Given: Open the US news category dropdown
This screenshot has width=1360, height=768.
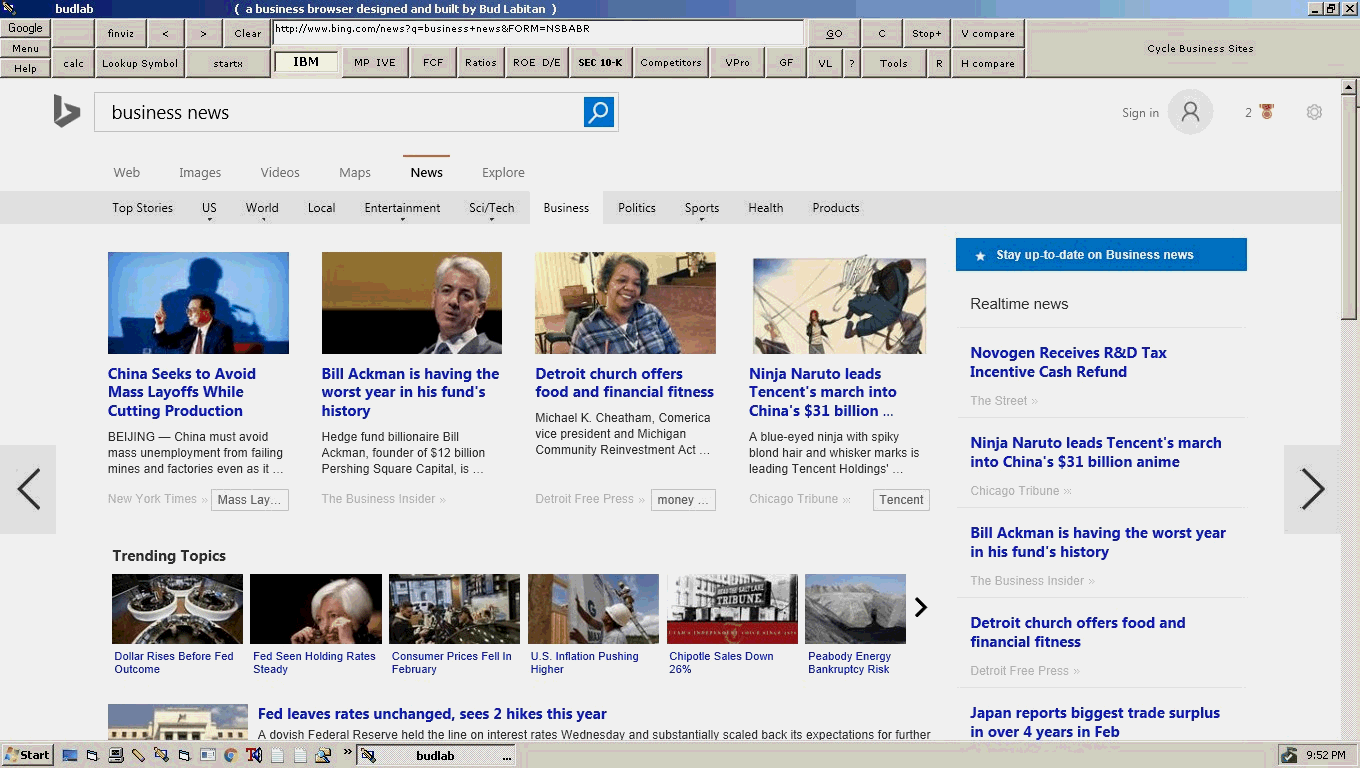Looking at the screenshot, I should pos(209,208).
